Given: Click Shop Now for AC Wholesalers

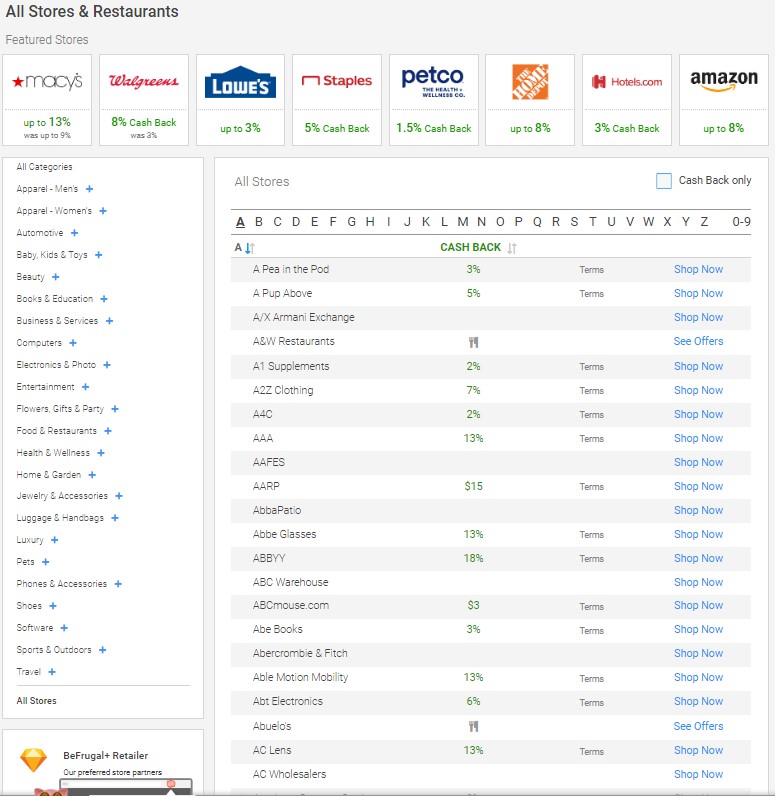Looking at the screenshot, I should (x=698, y=774).
